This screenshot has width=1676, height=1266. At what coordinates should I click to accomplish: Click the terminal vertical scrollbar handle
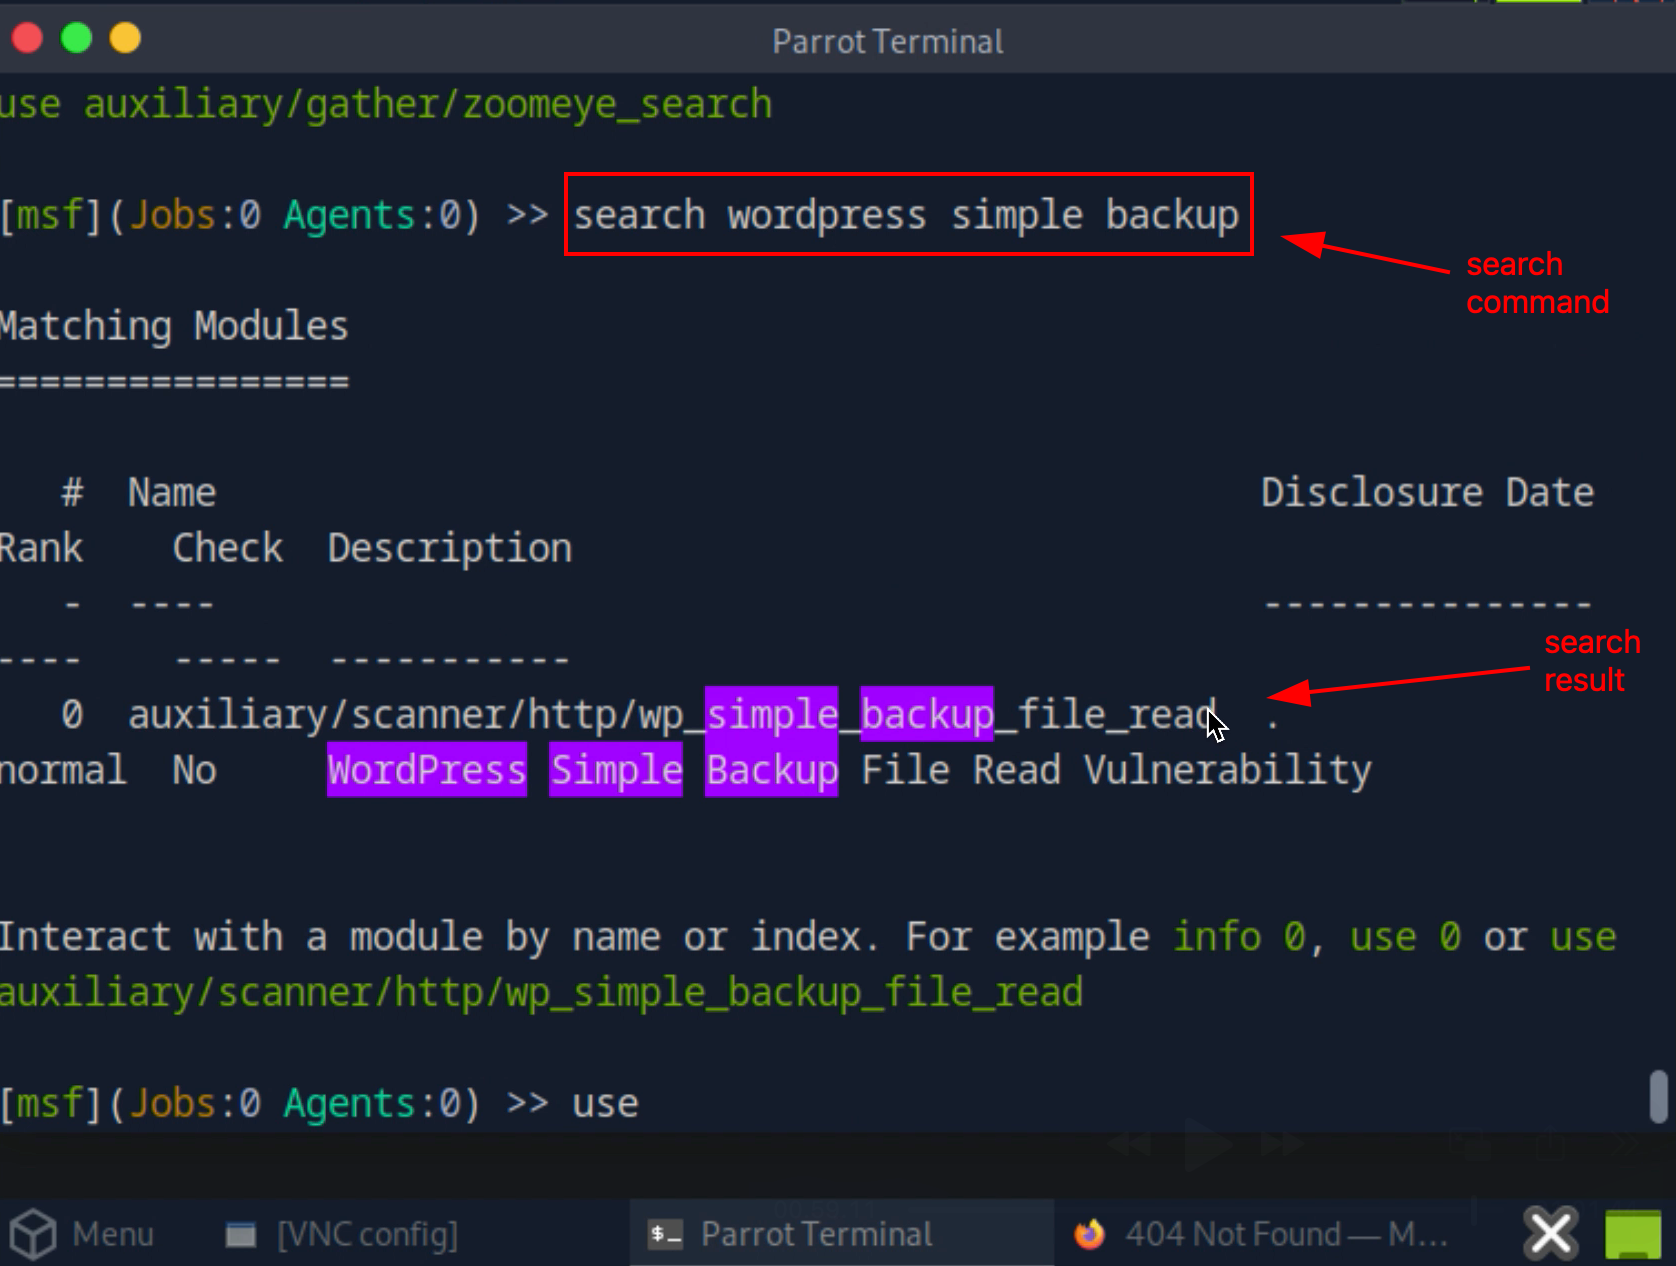[1659, 1096]
